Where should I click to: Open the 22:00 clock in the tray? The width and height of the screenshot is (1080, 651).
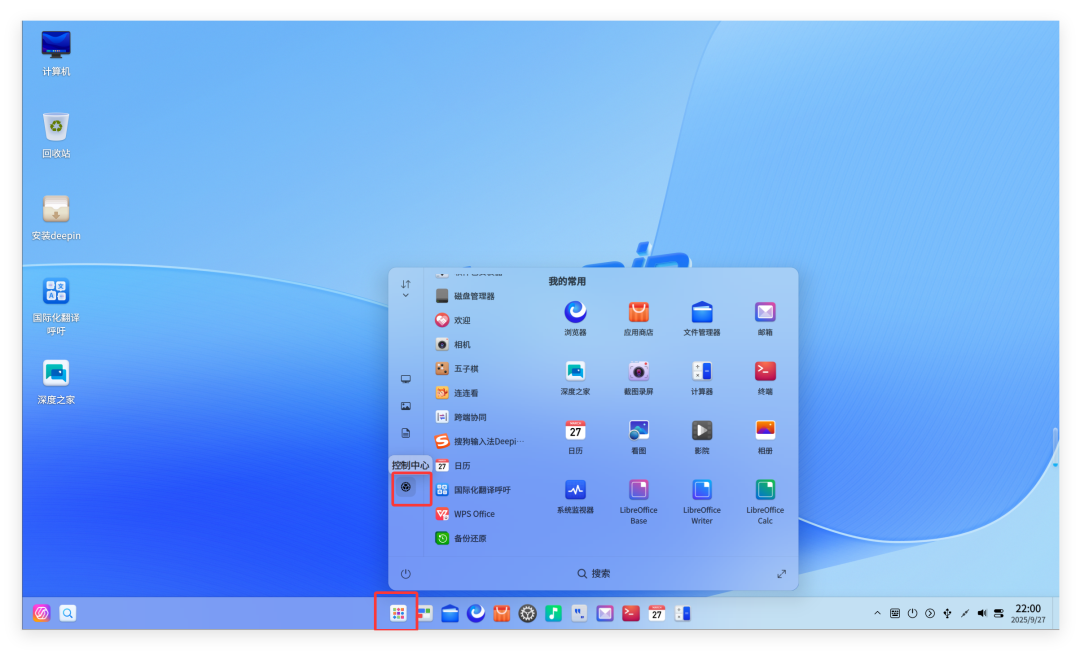pos(1028,613)
